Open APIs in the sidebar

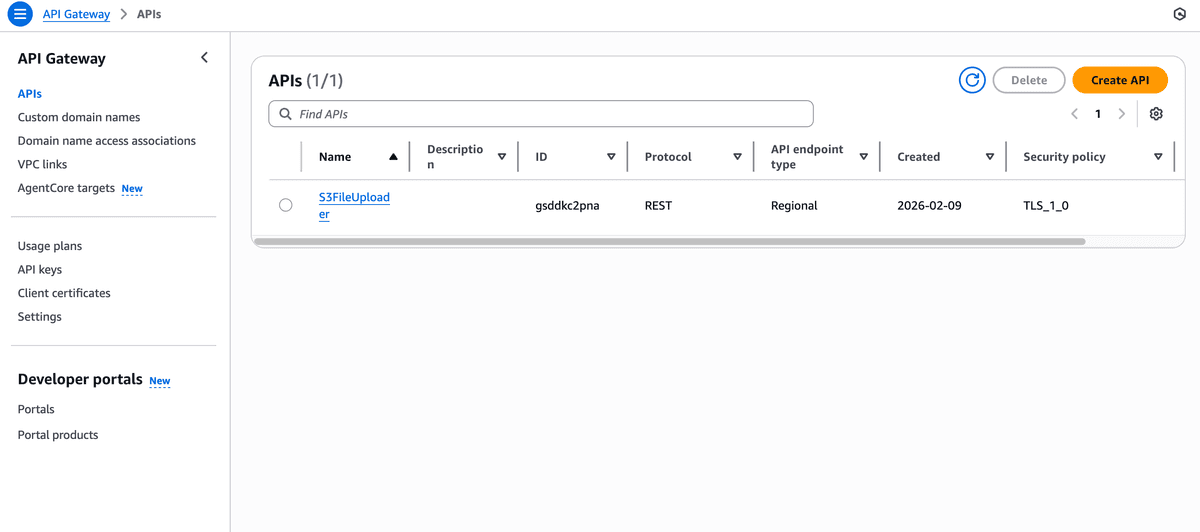click(30, 93)
